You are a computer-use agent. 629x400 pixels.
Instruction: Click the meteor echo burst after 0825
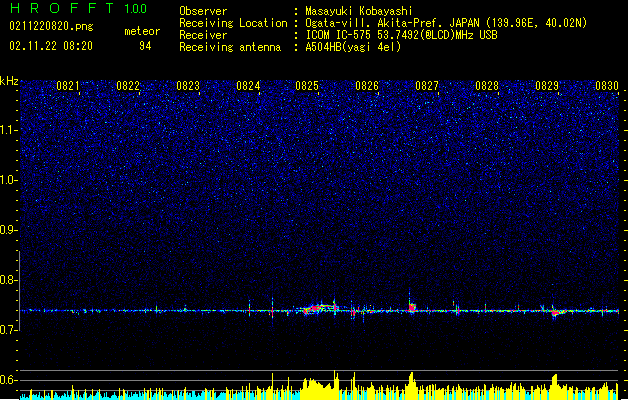(x=319, y=309)
